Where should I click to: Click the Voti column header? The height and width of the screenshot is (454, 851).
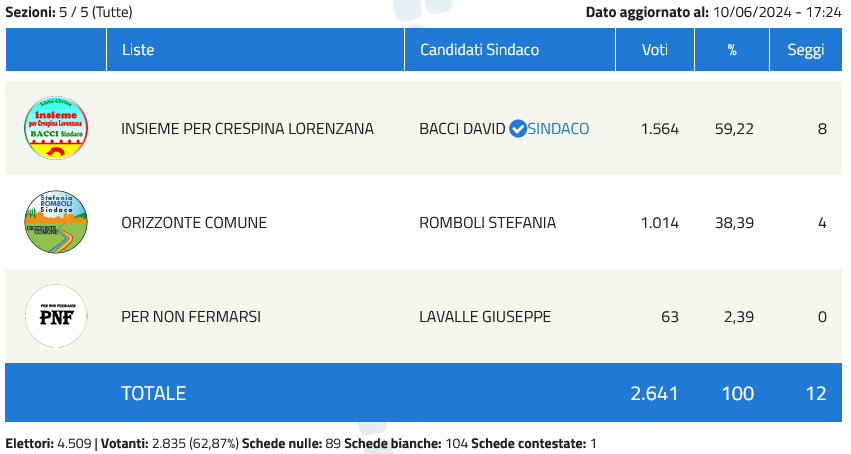[x=655, y=50]
